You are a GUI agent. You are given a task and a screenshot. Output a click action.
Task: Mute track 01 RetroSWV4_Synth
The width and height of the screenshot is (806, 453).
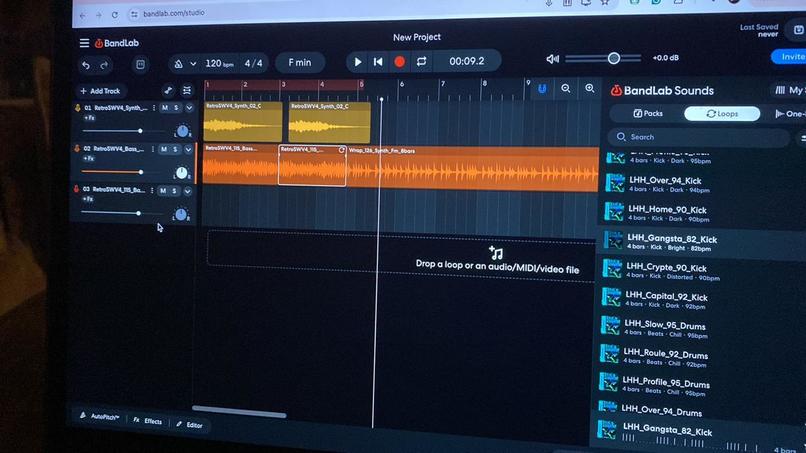[164, 108]
